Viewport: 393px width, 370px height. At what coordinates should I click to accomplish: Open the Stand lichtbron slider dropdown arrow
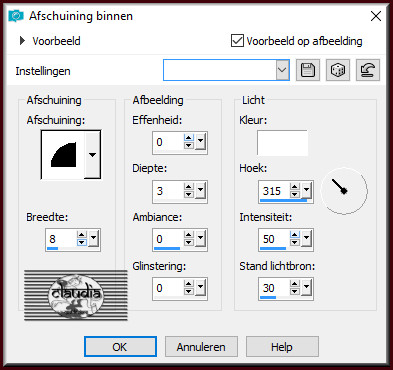306,288
